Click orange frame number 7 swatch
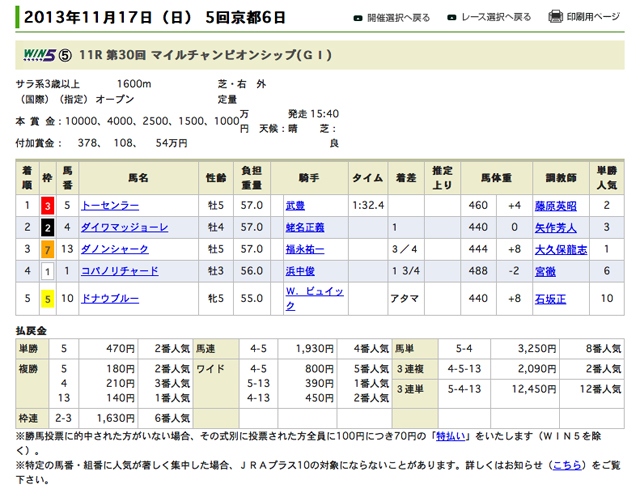 tap(48, 249)
